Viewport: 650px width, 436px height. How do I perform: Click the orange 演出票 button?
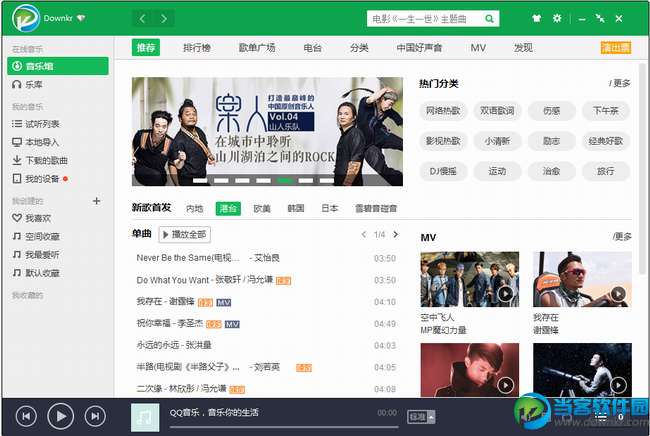coord(616,48)
